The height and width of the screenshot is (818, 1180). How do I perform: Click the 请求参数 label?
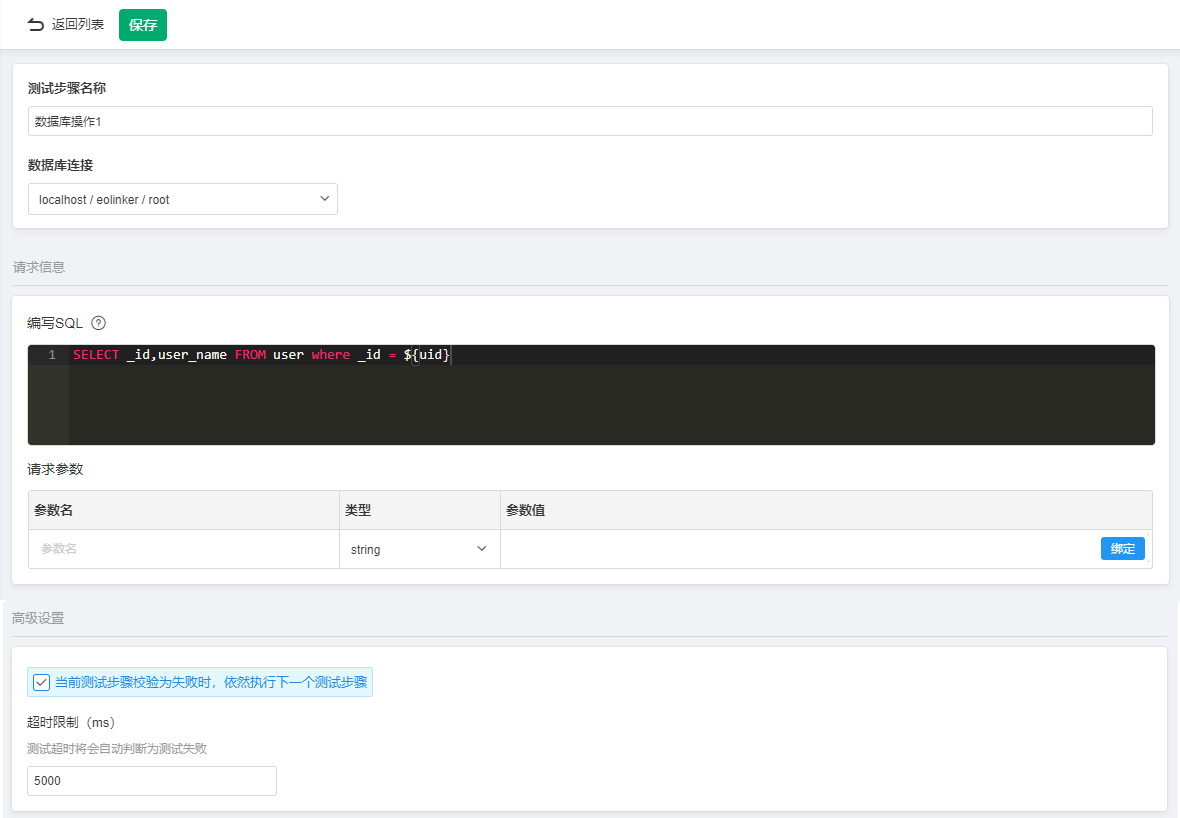coord(55,469)
